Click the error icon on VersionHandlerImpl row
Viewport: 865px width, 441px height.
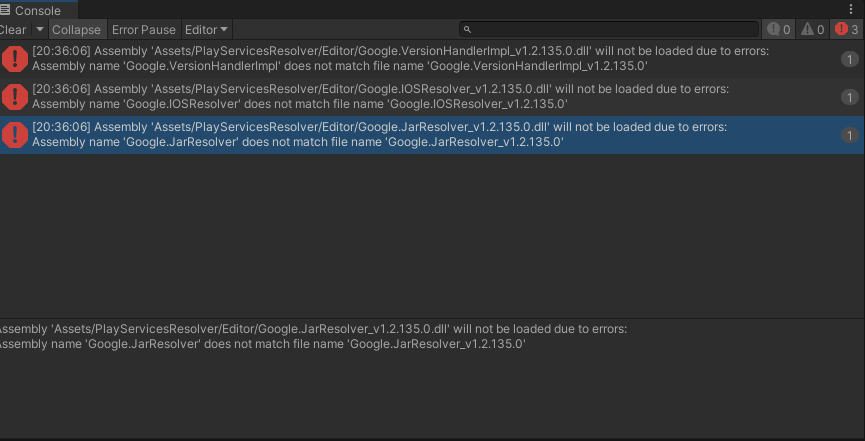tap(15, 59)
